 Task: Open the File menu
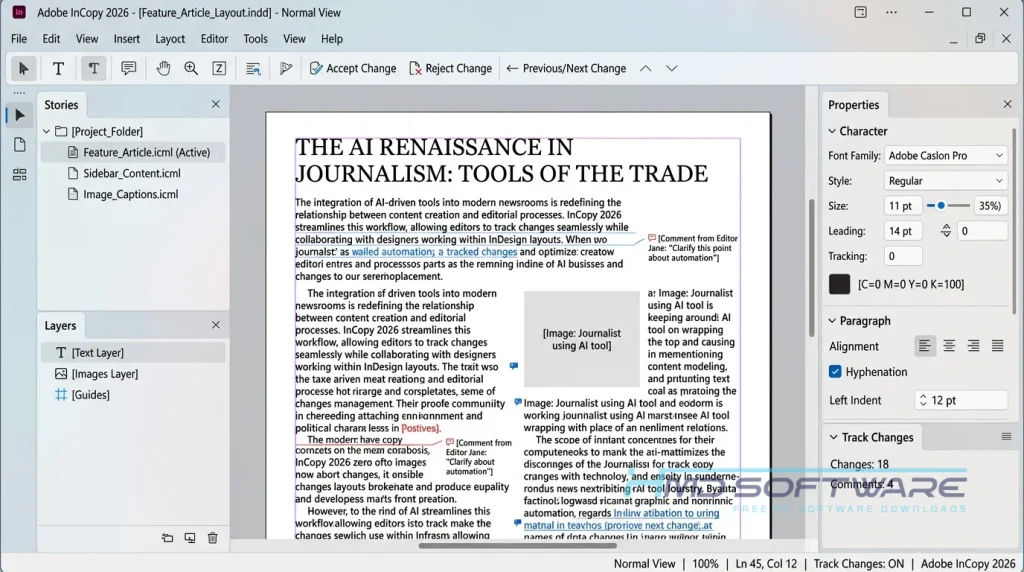(19, 39)
